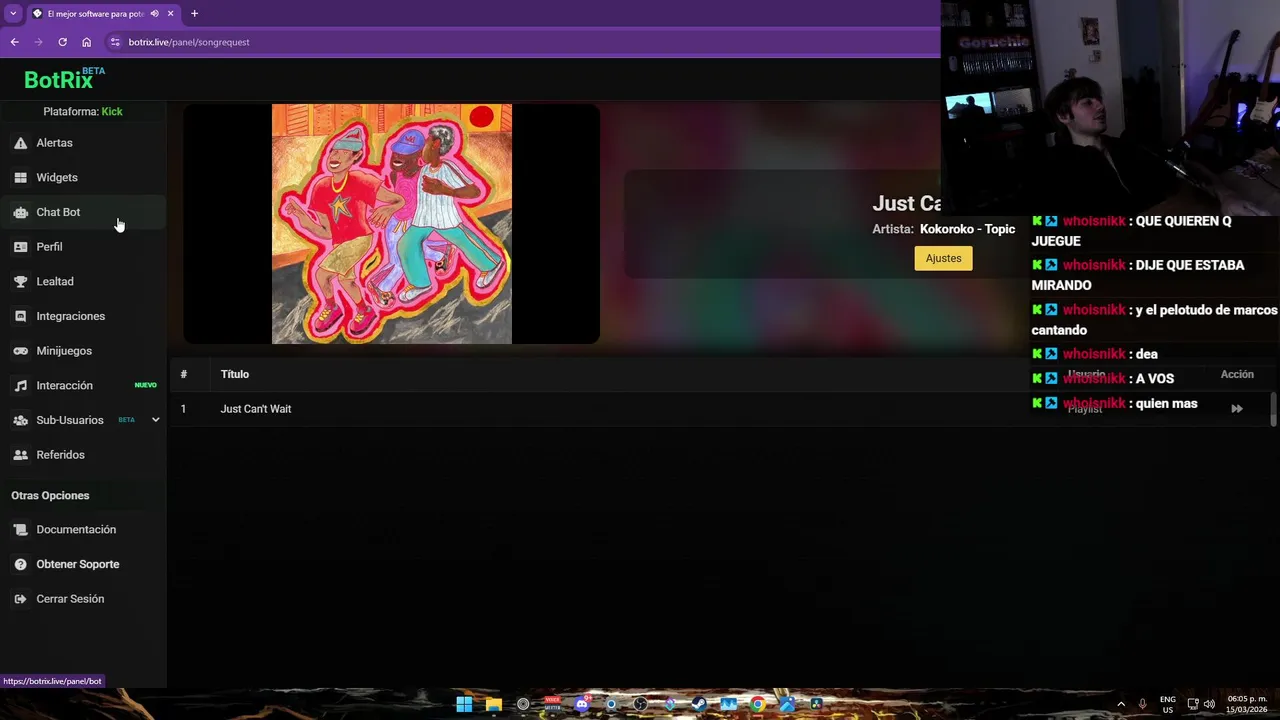Open Perfil in the sidebar
The height and width of the screenshot is (720, 1280).
click(84, 247)
